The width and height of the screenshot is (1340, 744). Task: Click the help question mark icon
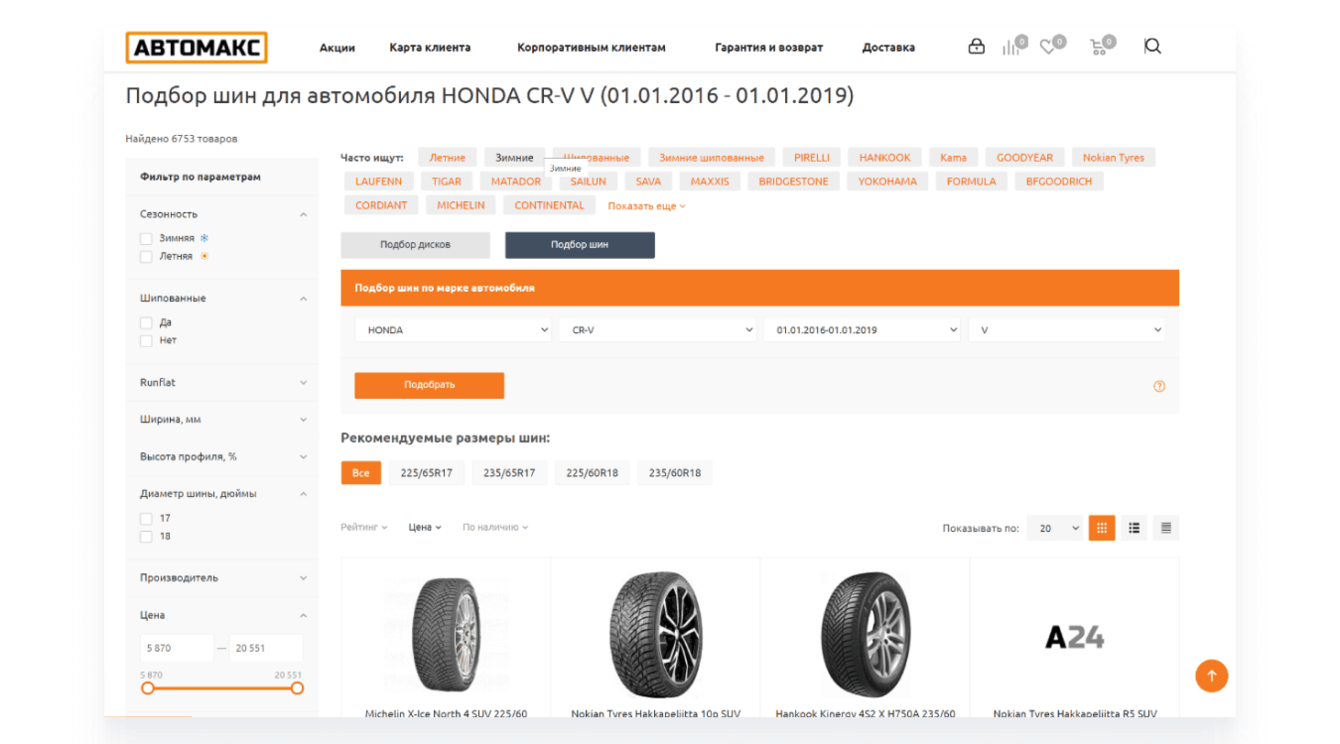click(x=1159, y=386)
